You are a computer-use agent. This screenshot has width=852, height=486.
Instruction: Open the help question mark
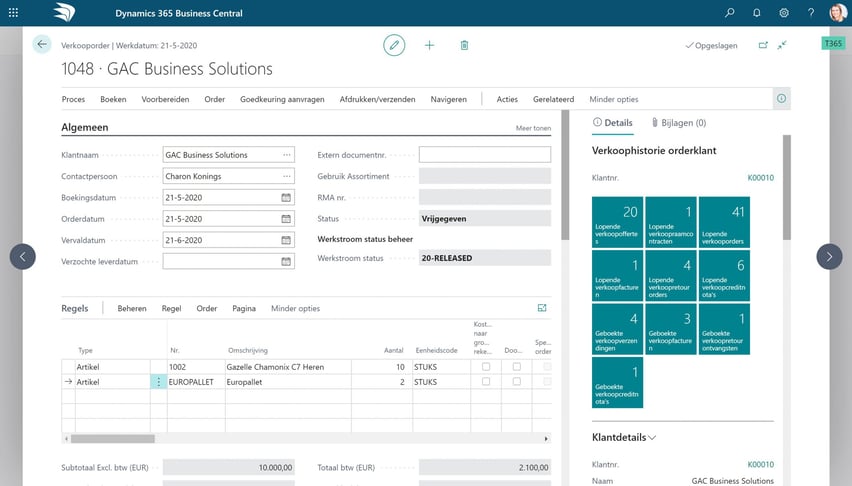click(811, 13)
